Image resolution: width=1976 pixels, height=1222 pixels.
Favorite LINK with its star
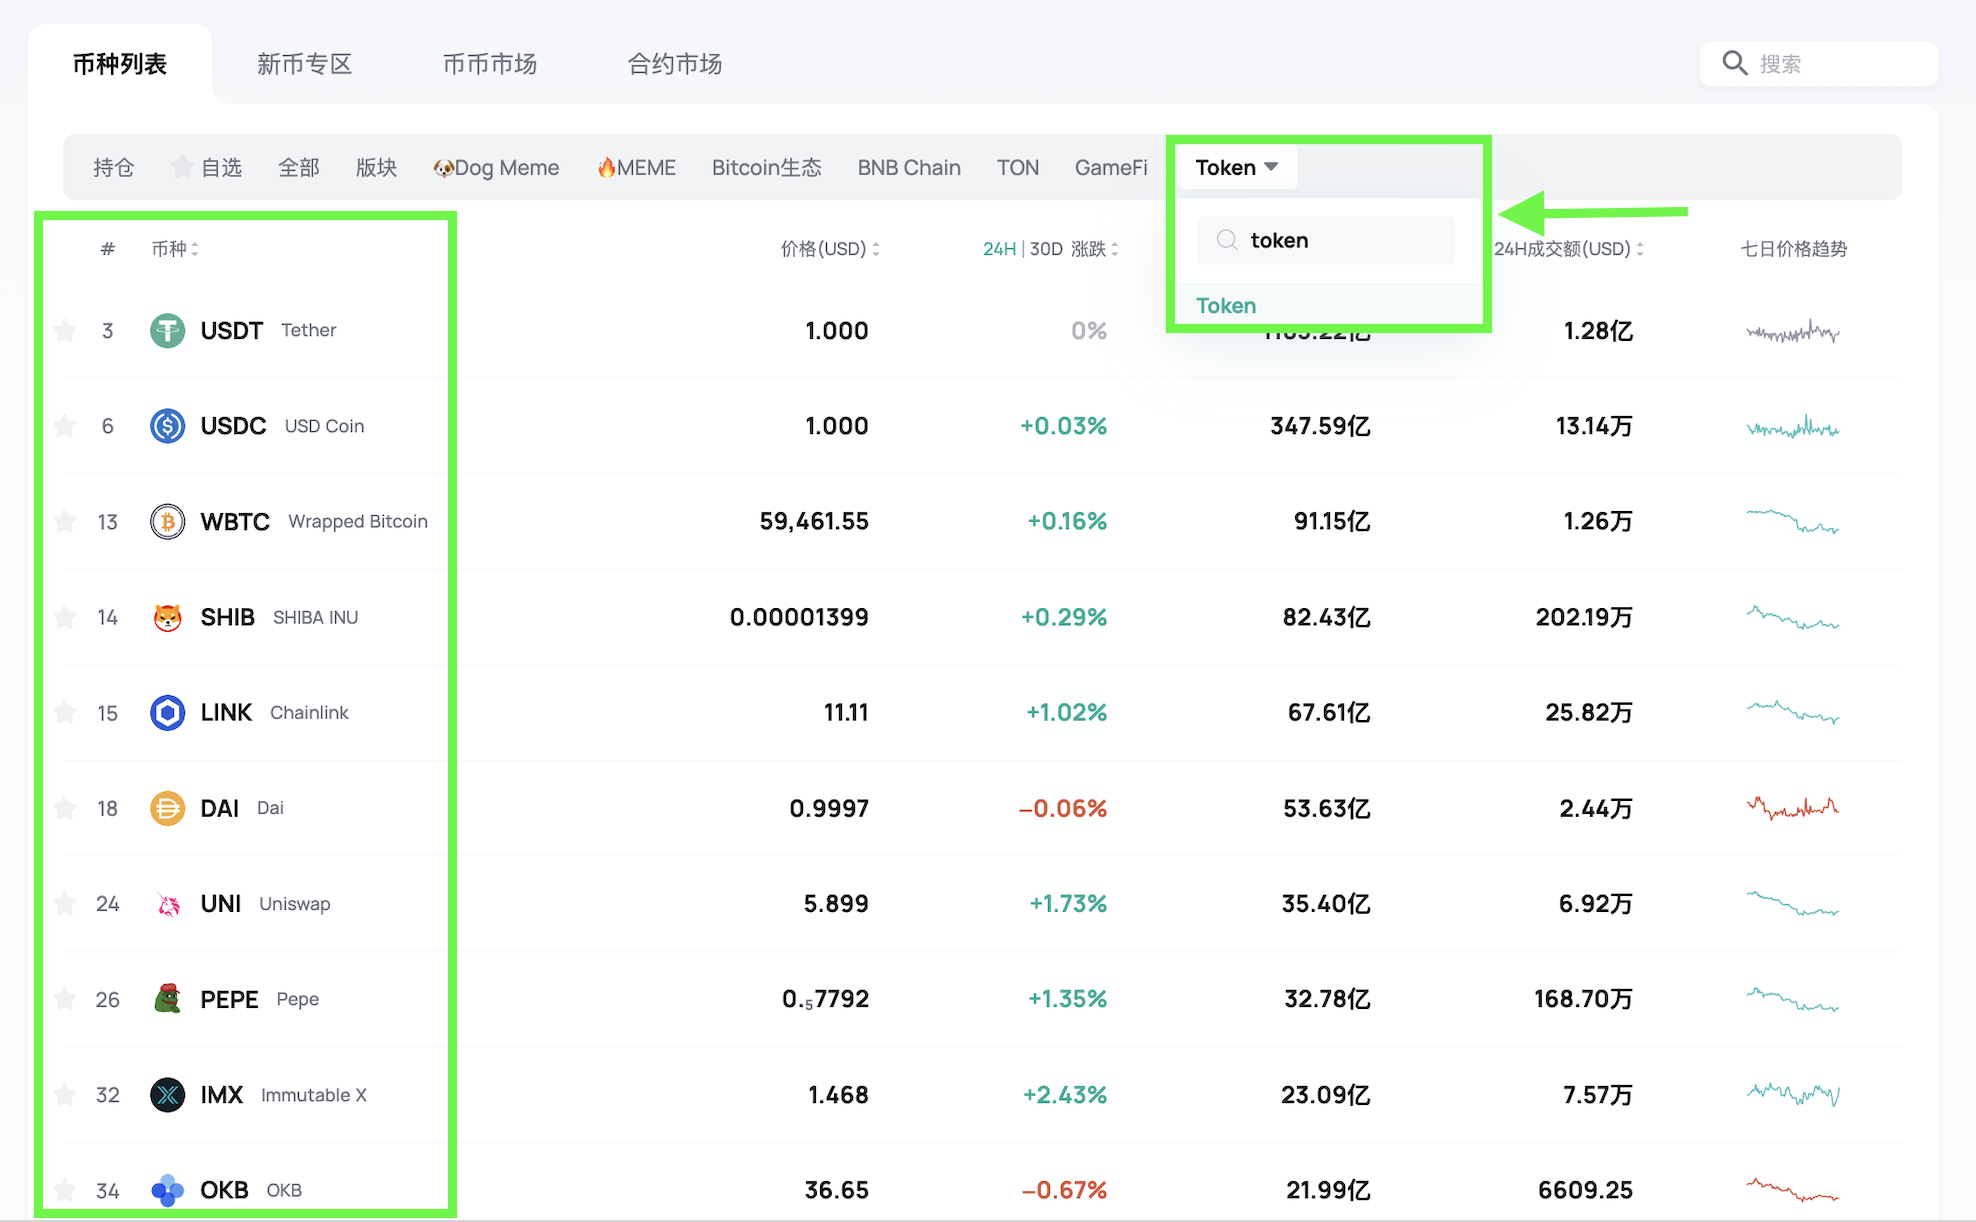(65, 712)
